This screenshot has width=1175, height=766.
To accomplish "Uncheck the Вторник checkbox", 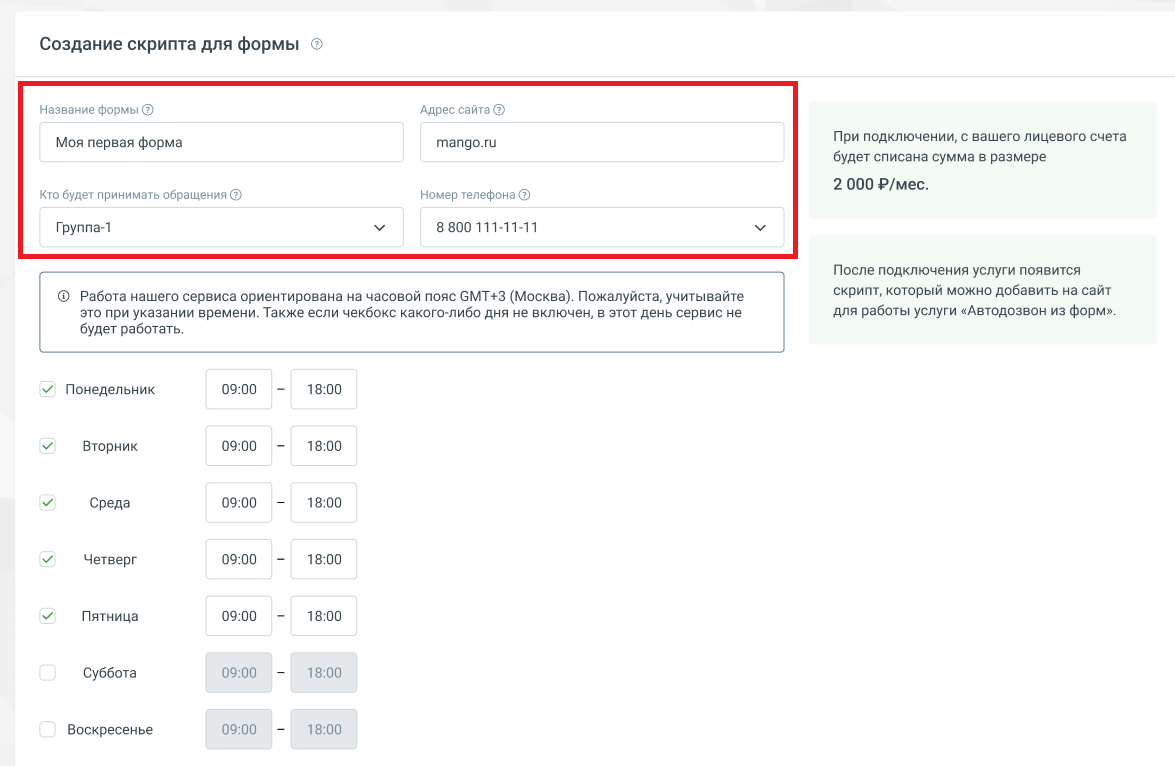I will point(47,446).
